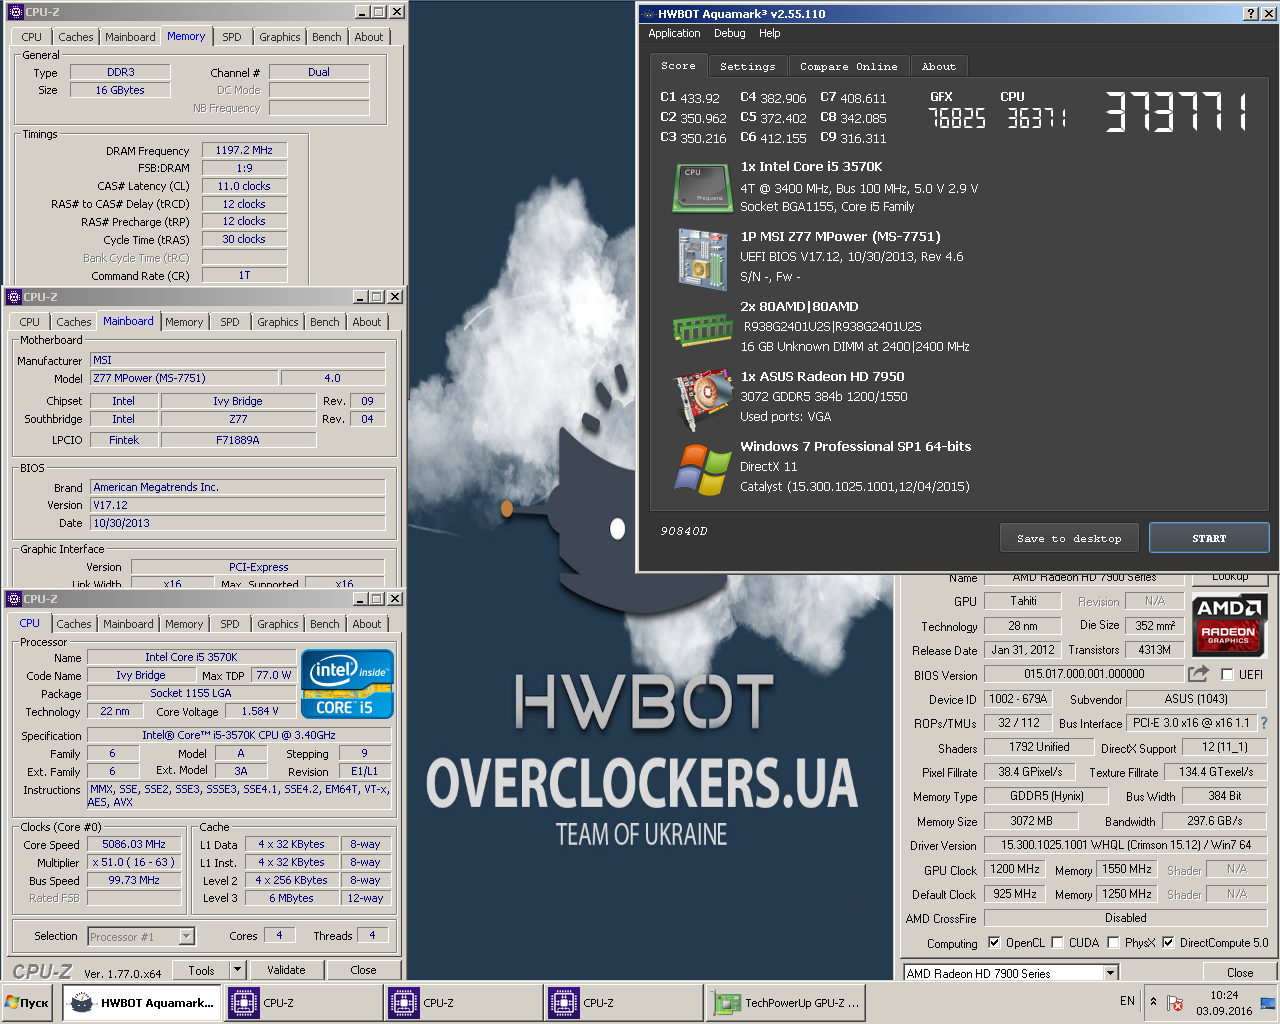
Task: Open the Tools dropdown arrow in CPU-Z
Action: pyautogui.click(x=237, y=970)
